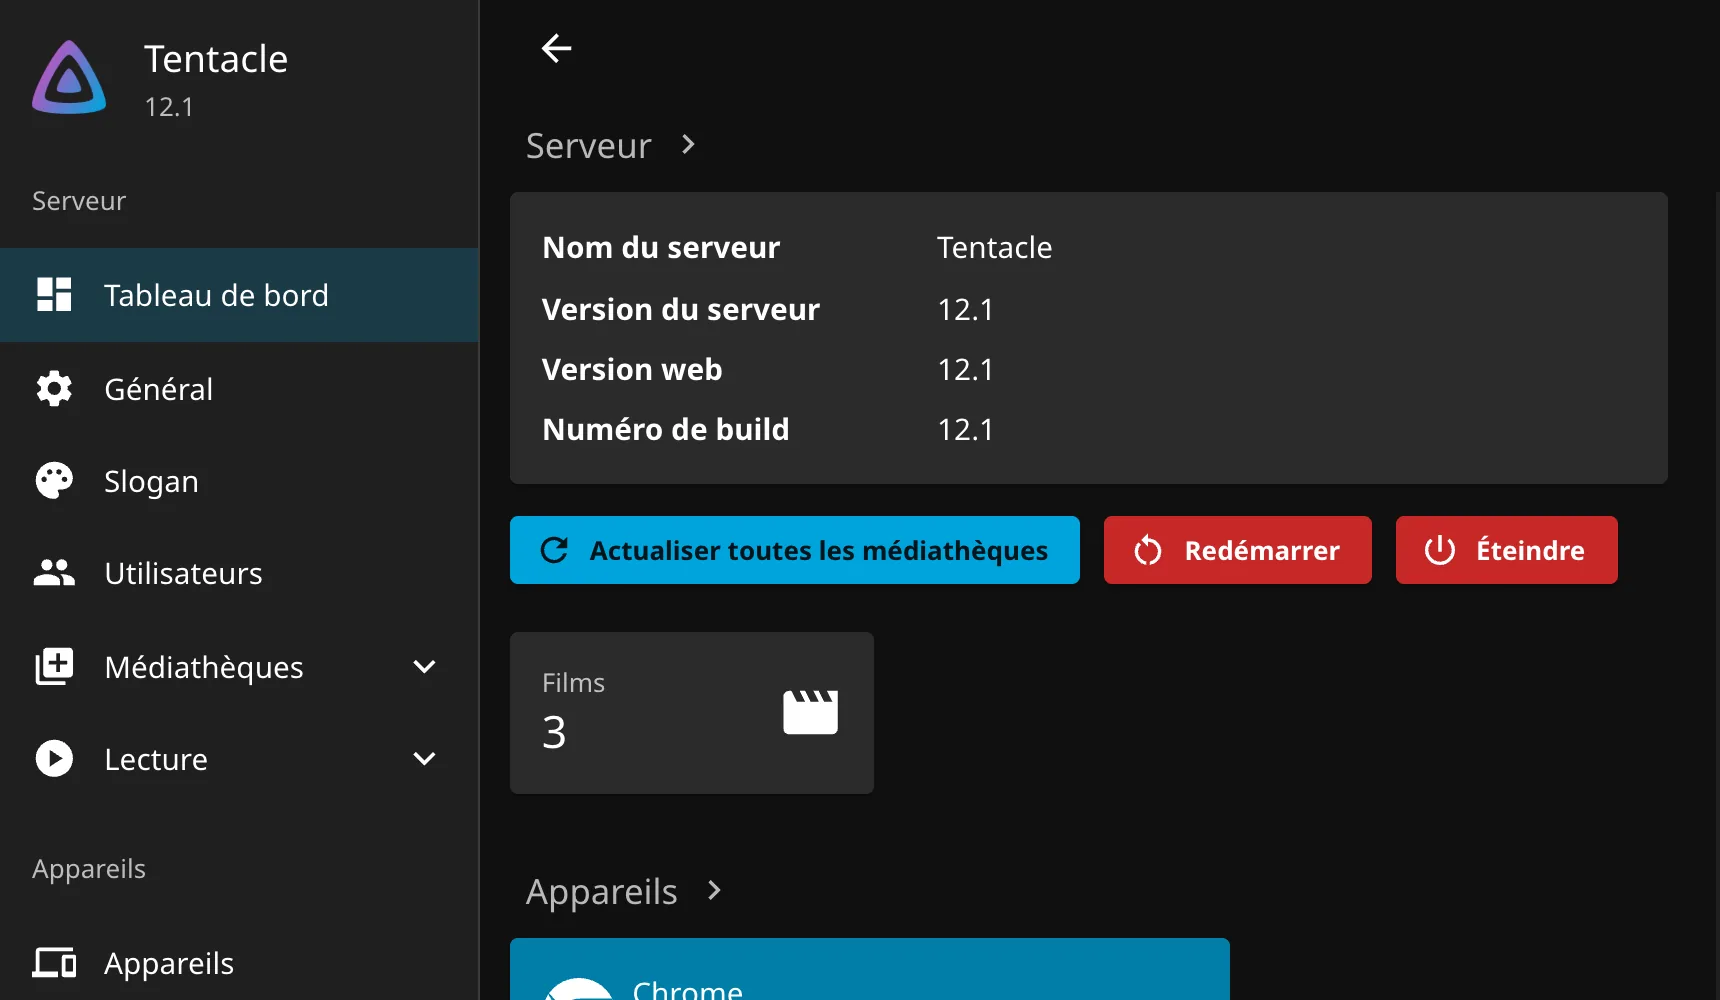Select the Slogan sidebar item
This screenshot has width=1720, height=1000.
[x=239, y=481]
